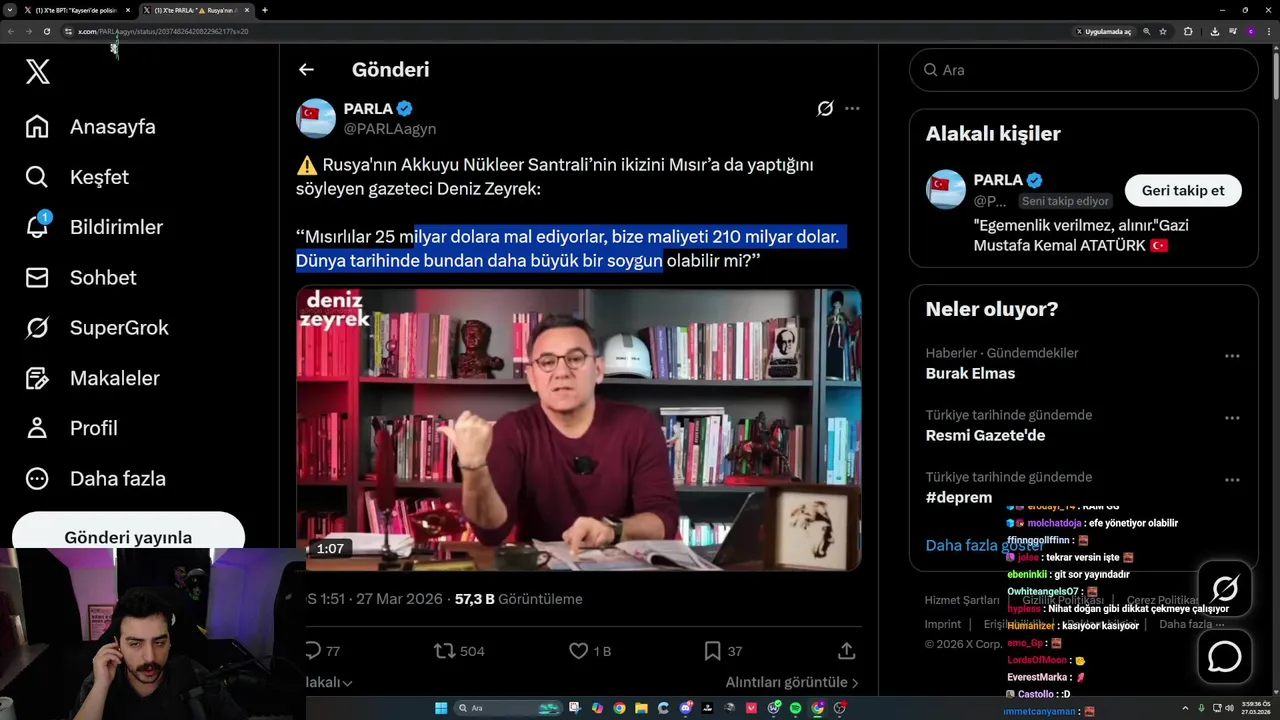
Task: Open the post's three-dot more menu
Action: pyautogui.click(x=852, y=108)
